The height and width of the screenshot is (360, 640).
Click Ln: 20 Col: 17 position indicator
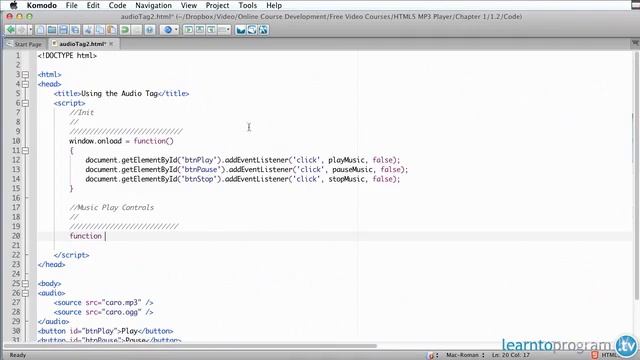tap(511, 355)
